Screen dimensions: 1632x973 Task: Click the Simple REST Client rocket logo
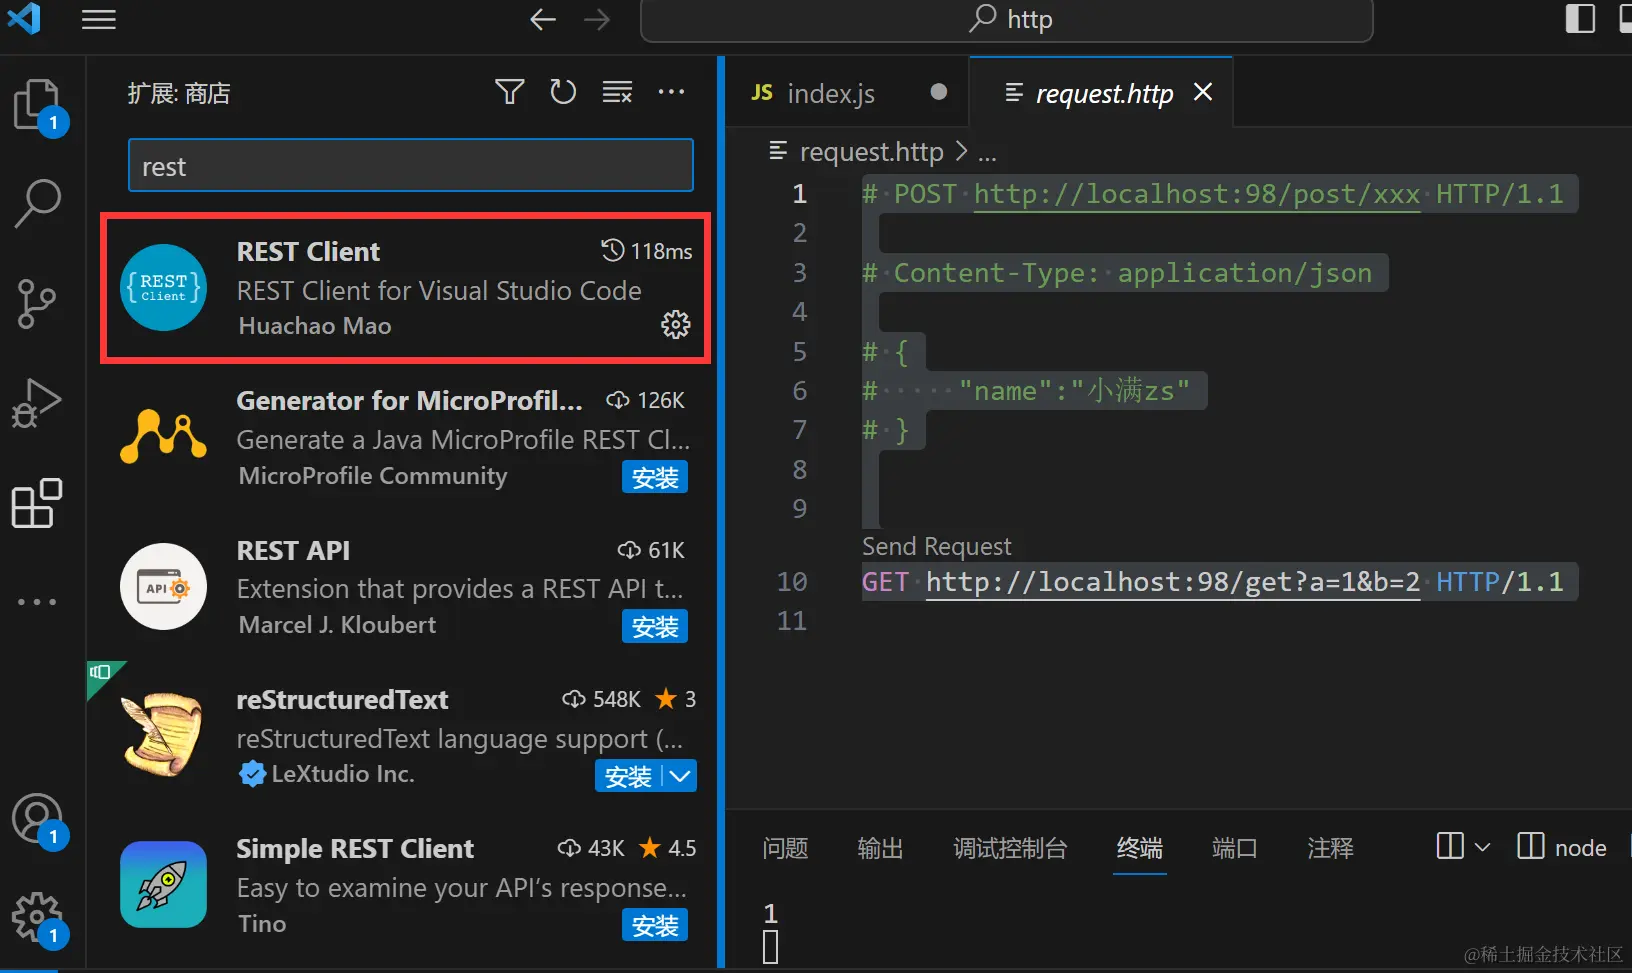coord(163,885)
